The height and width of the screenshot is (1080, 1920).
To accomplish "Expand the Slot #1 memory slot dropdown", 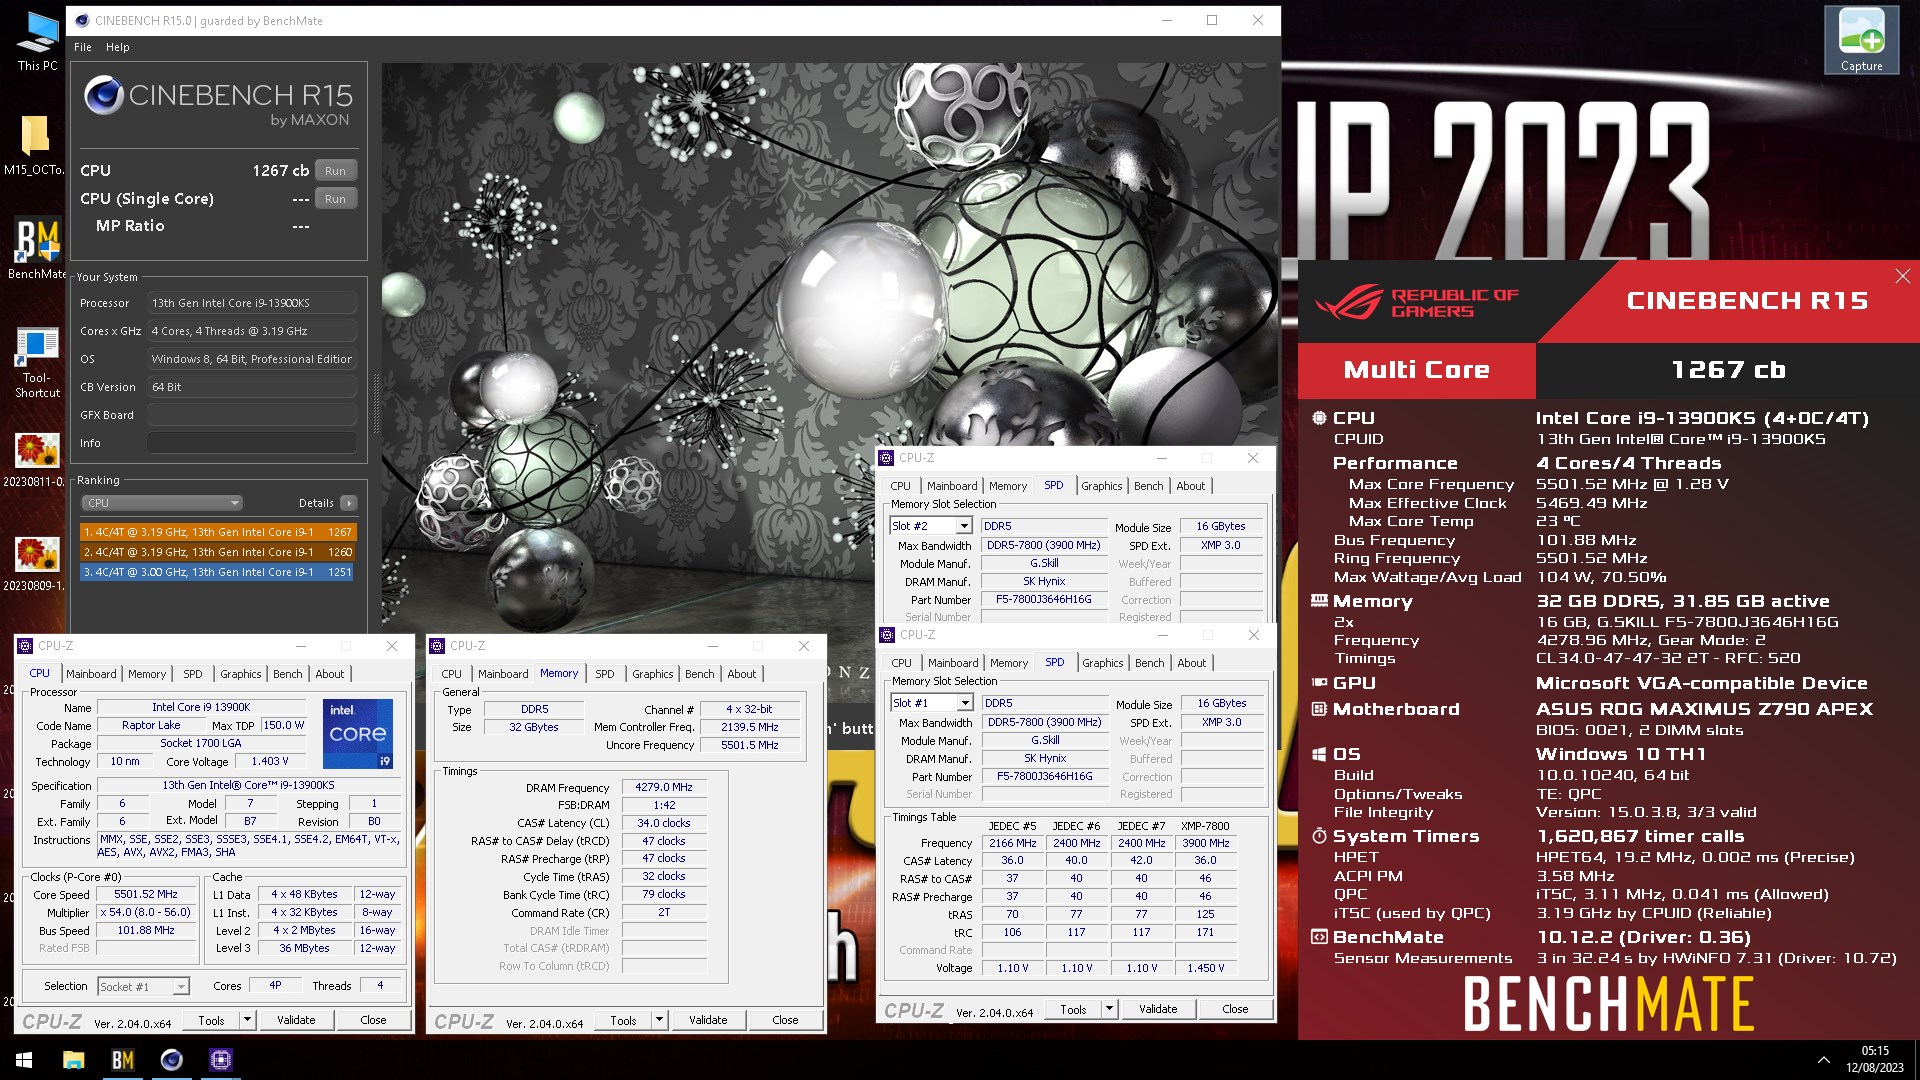I will point(965,703).
